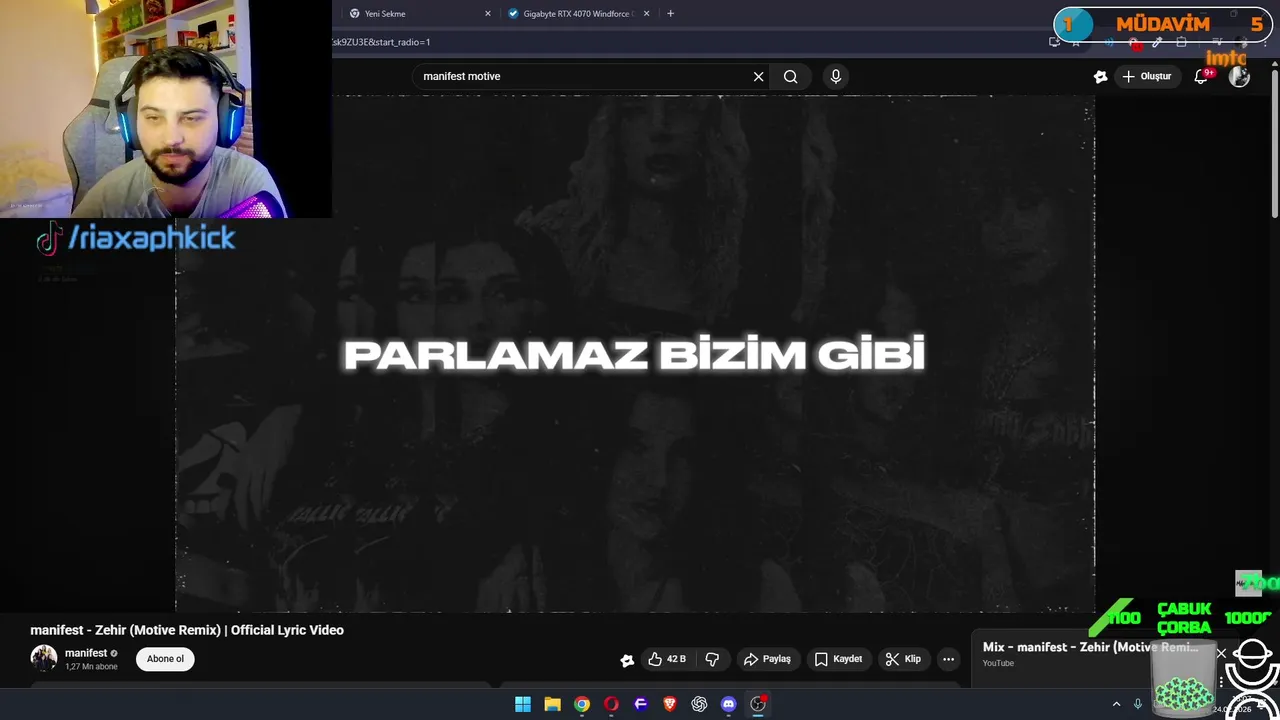
Task: Create a clip with Klip button
Action: (x=903, y=659)
